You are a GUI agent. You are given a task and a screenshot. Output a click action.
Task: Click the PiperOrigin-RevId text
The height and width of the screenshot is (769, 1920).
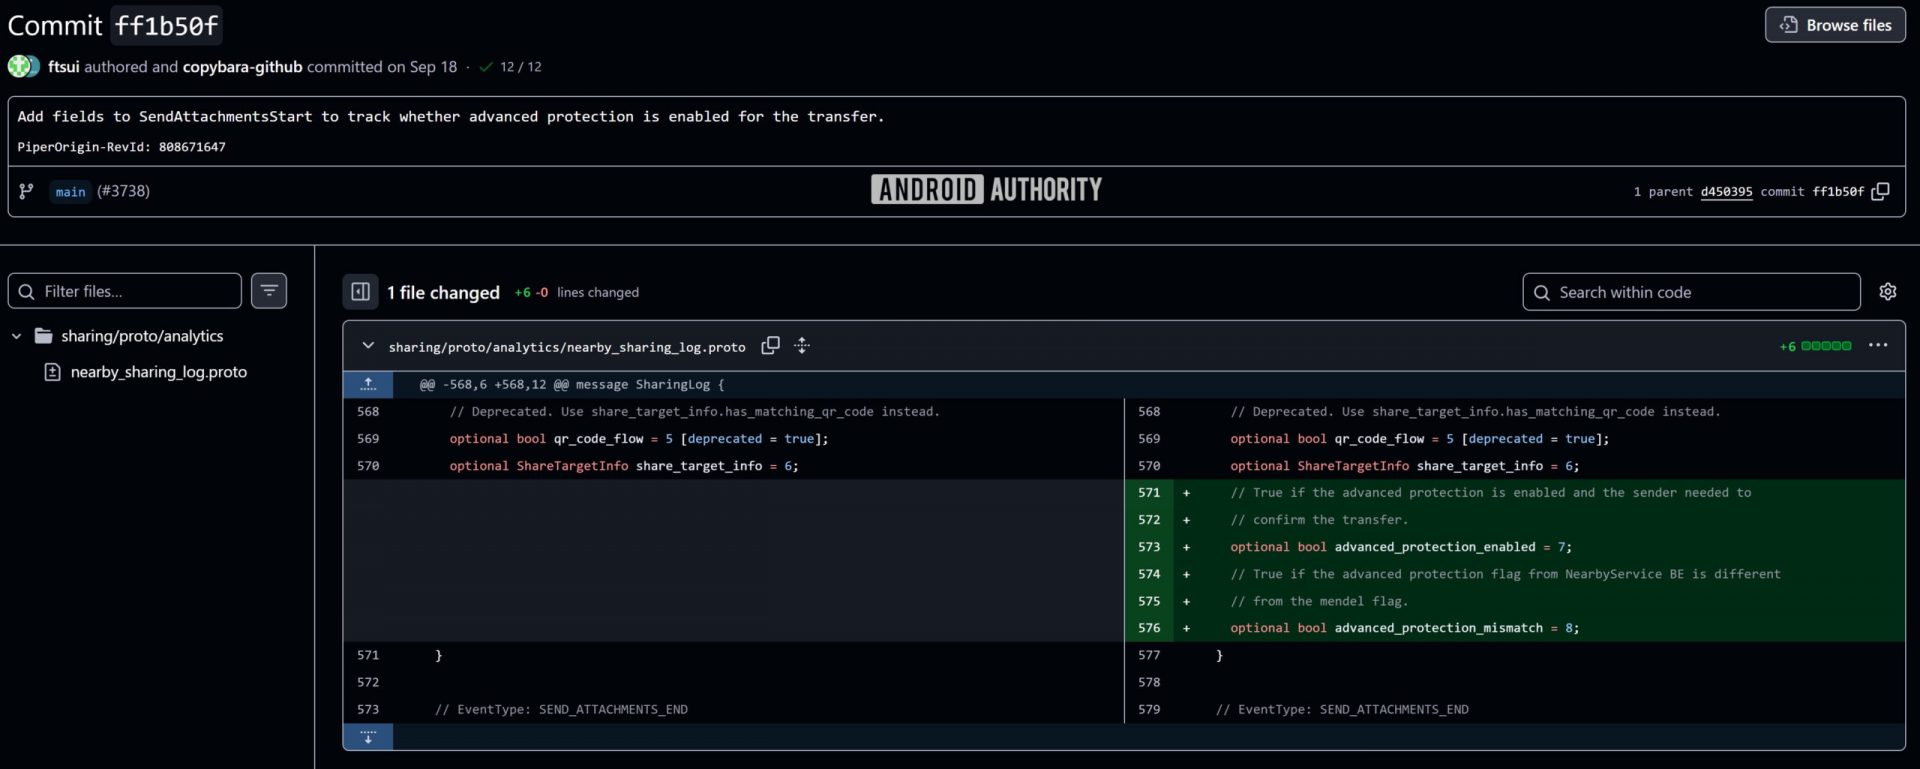click(121, 147)
